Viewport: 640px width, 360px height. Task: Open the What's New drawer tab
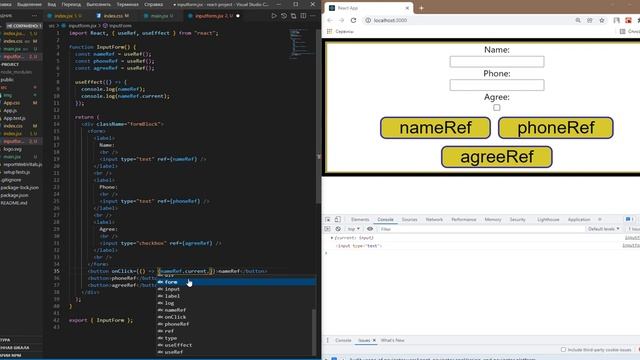[x=392, y=340]
